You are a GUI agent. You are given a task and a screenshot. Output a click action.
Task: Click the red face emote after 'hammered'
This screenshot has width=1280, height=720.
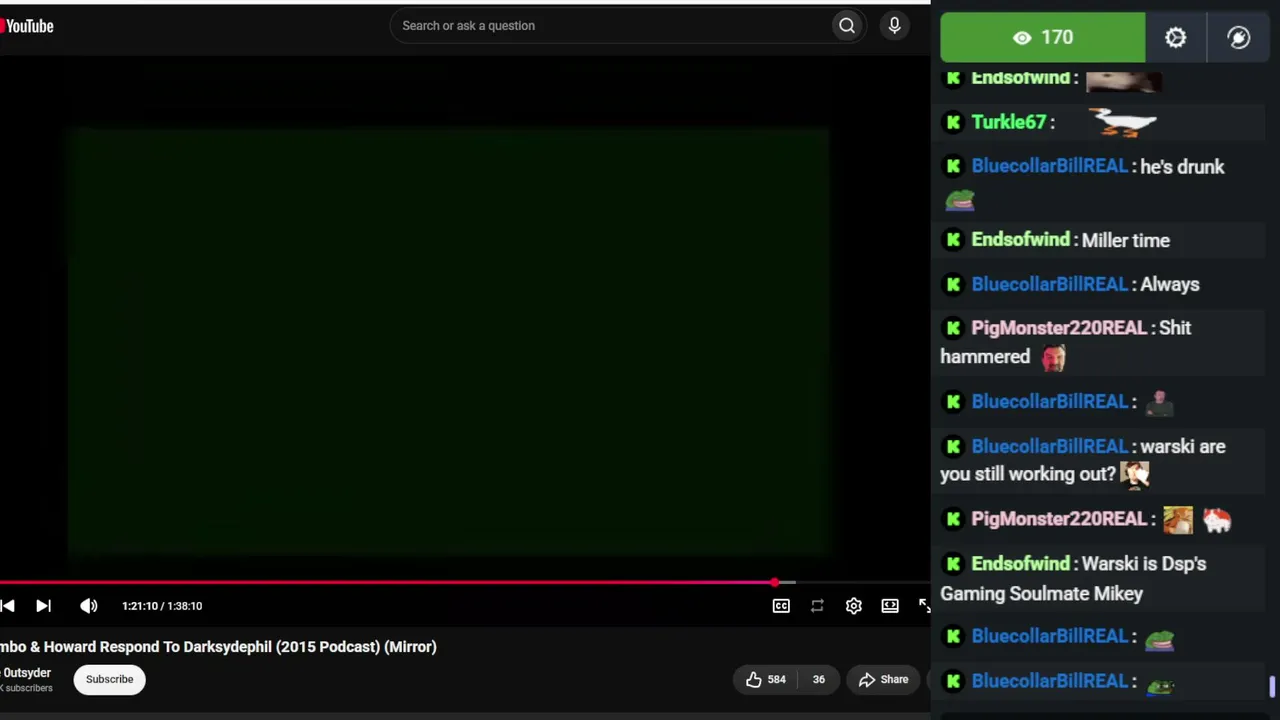click(1053, 357)
